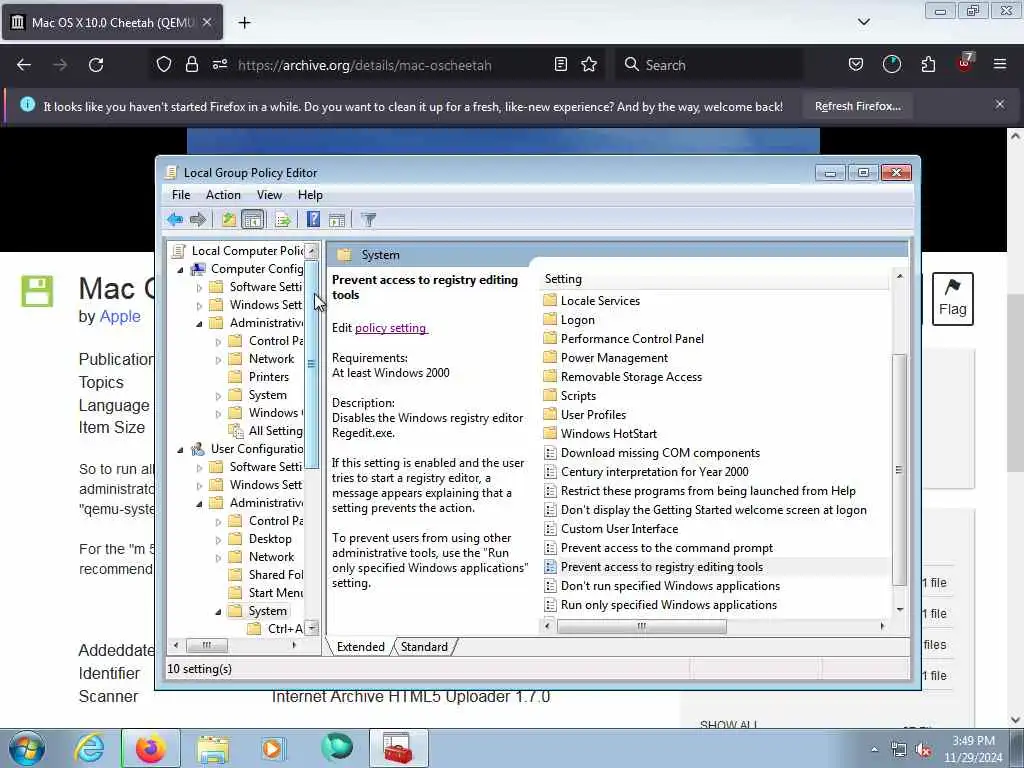Switch to the Standard tab
1024x768 pixels.
tap(424, 647)
